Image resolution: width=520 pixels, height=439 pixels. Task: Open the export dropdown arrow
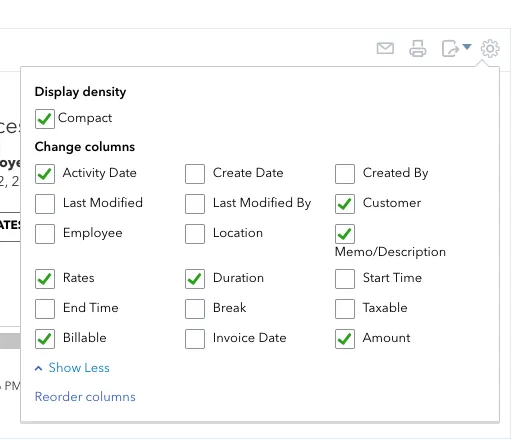[x=467, y=47]
